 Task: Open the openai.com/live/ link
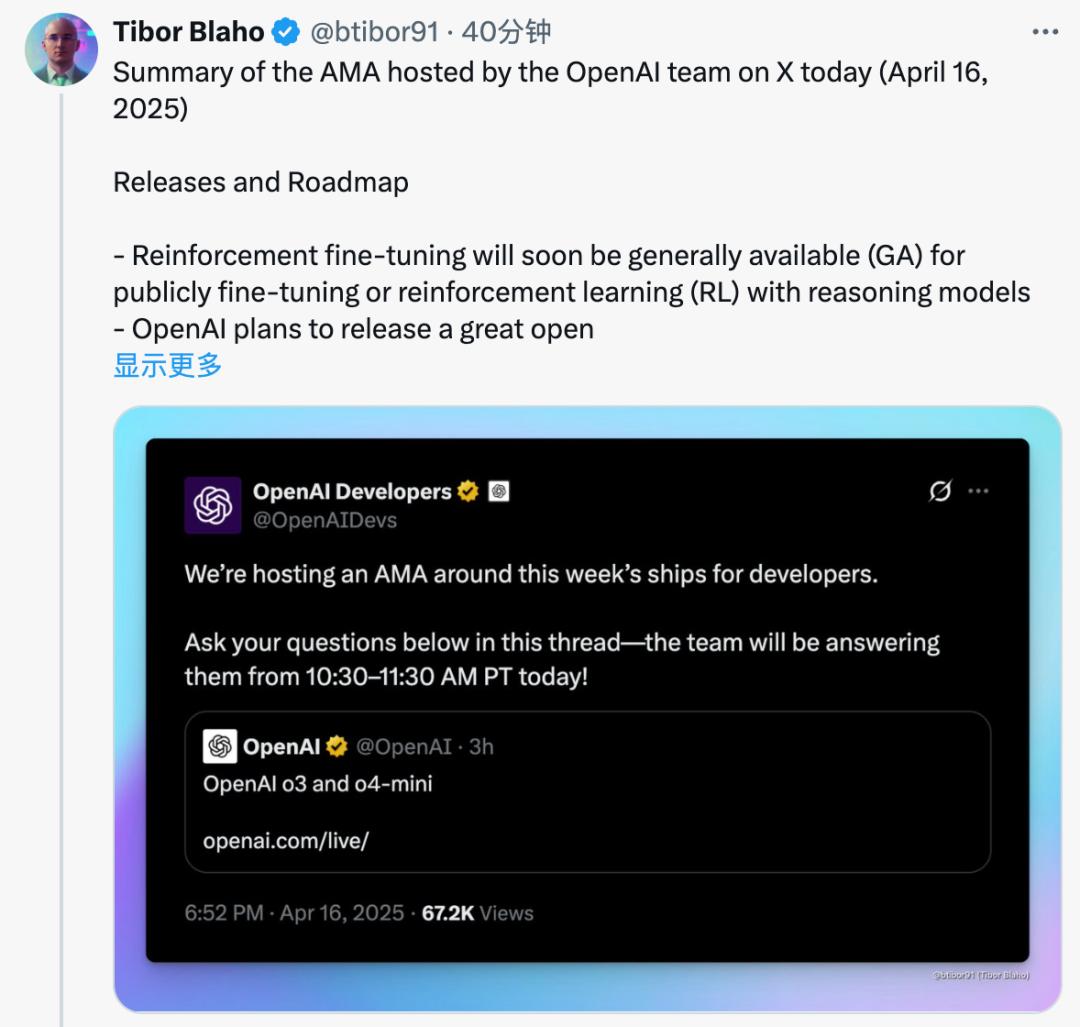coord(286,841)
